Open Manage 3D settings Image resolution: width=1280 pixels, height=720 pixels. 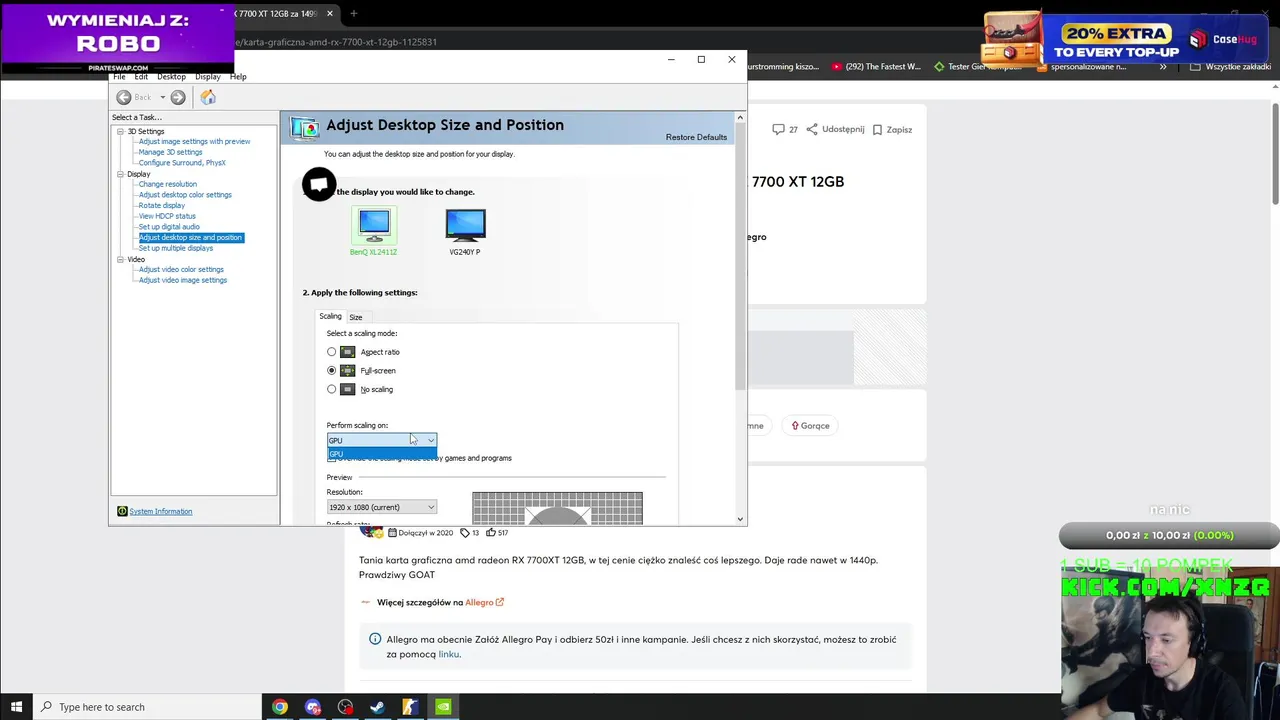pos(170,152)
